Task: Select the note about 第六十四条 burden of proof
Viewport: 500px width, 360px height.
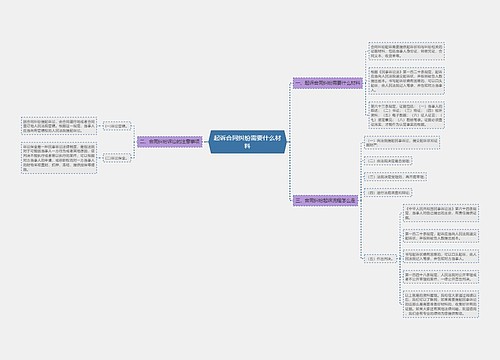Action: (x=441, y=213)
